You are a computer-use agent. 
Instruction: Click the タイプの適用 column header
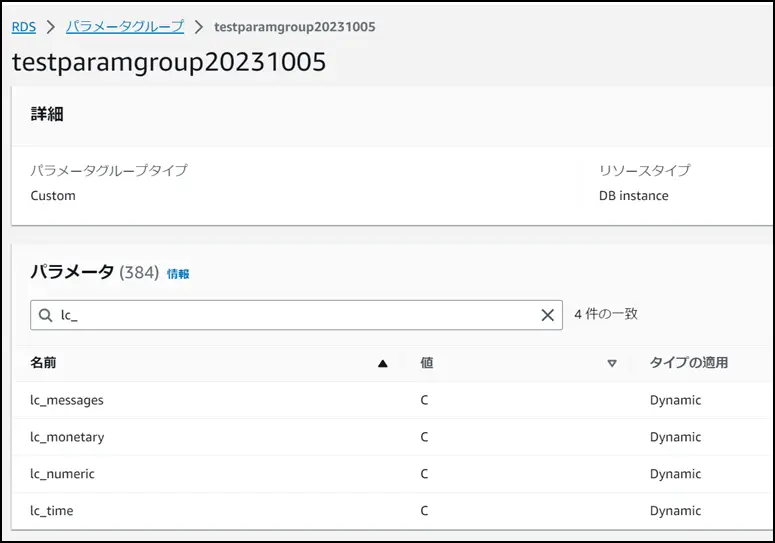pos(689,363)
